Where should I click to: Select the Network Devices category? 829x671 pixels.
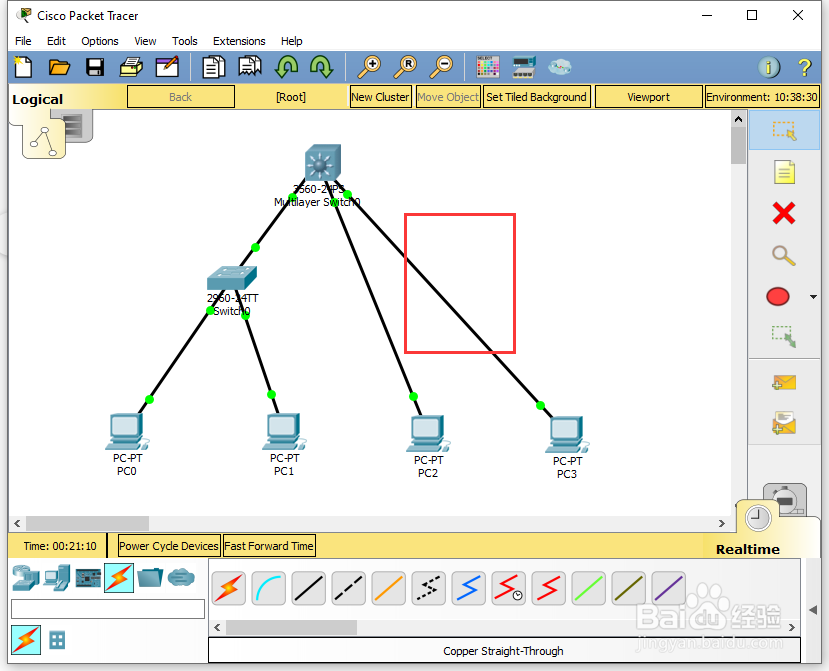coord(25,578)
